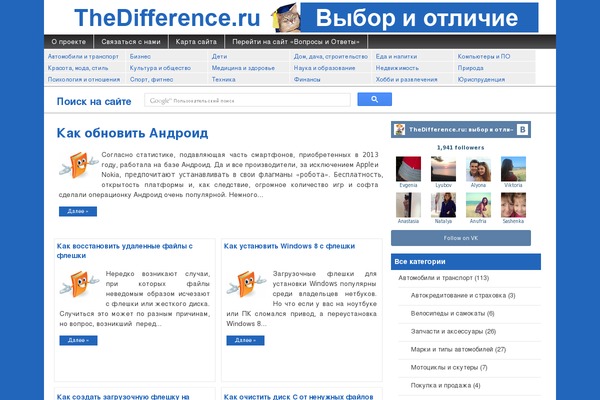This screenshot has width=600, height=400.
Task: Select the Юриспруденция category
Action: [x=481, y=79]
